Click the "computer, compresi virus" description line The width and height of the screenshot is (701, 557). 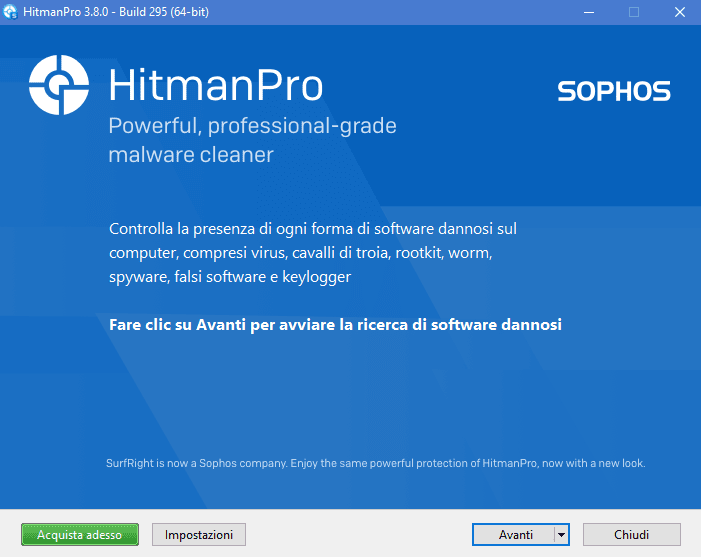301,252
